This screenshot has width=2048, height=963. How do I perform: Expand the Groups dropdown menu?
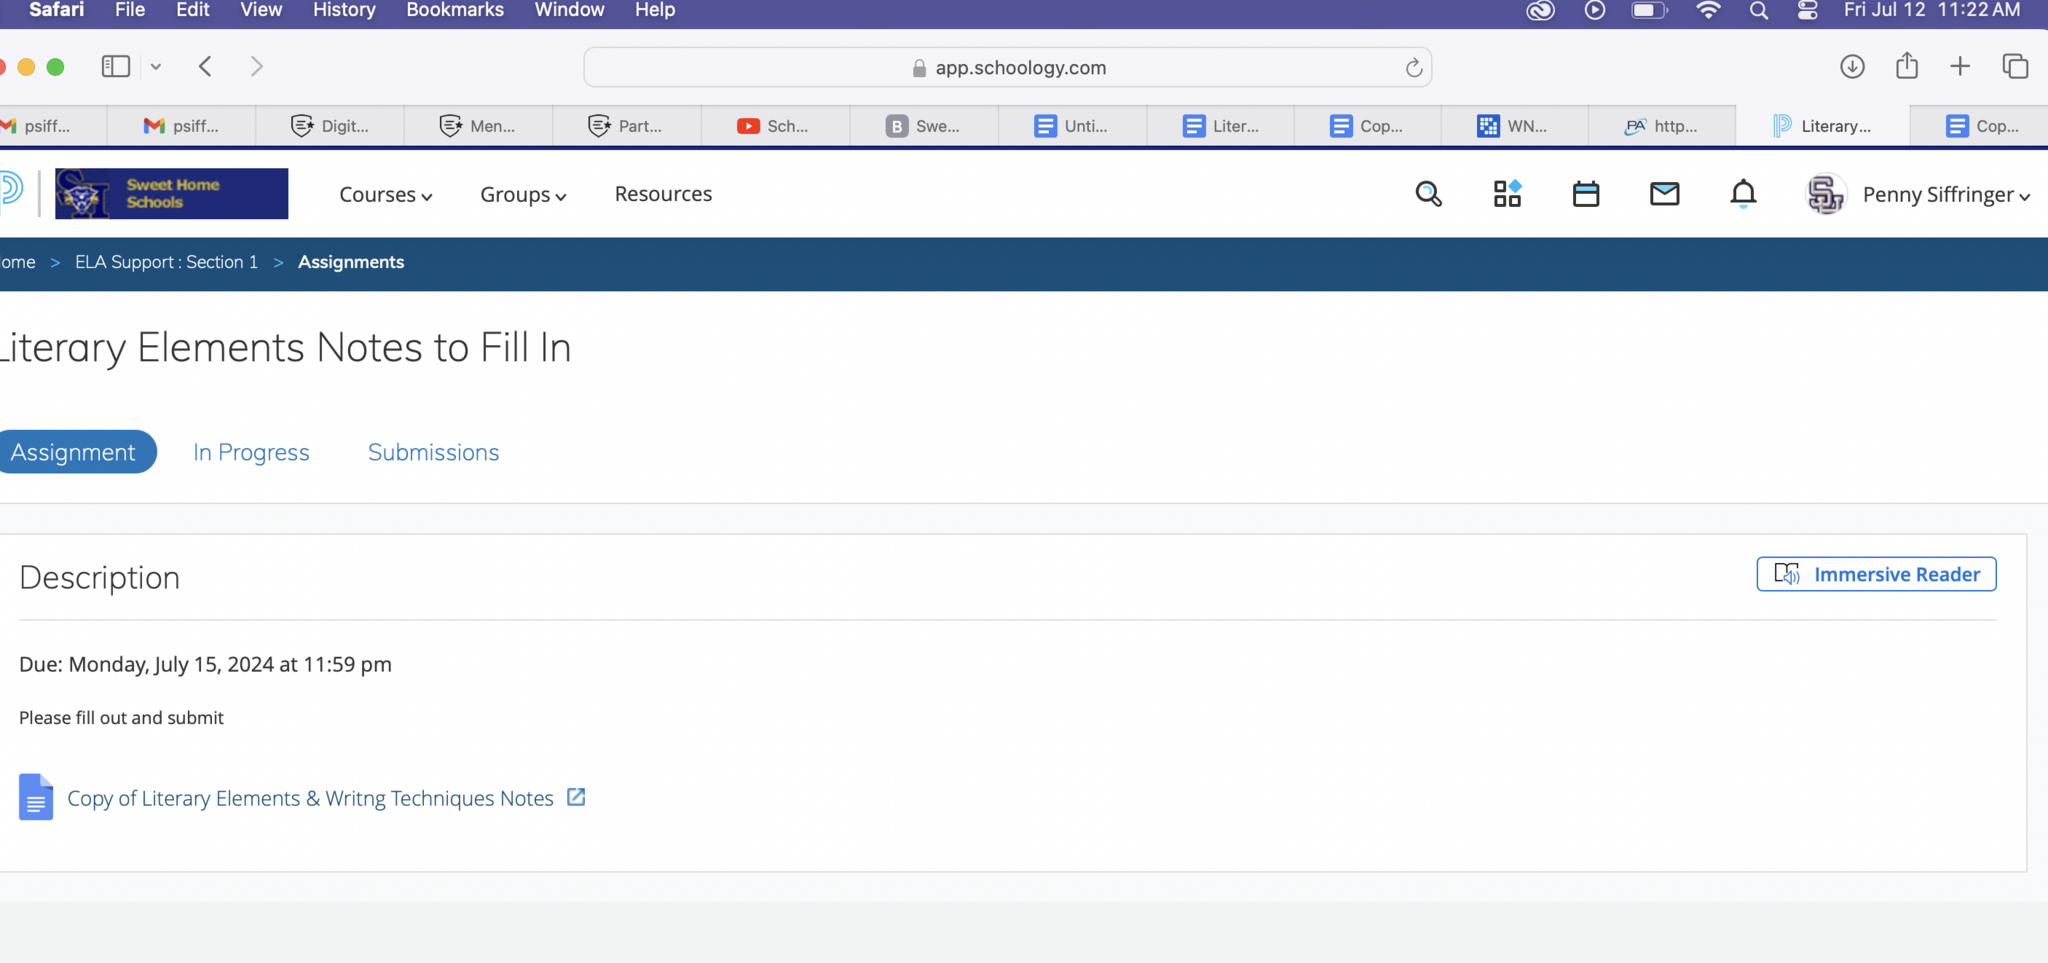[x=523, y=195]
